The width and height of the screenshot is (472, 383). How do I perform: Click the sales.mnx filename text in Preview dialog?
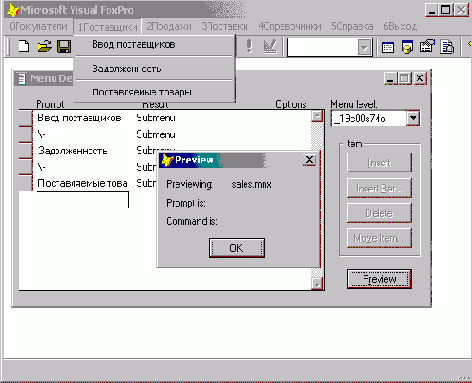click(x=251, y=184)
